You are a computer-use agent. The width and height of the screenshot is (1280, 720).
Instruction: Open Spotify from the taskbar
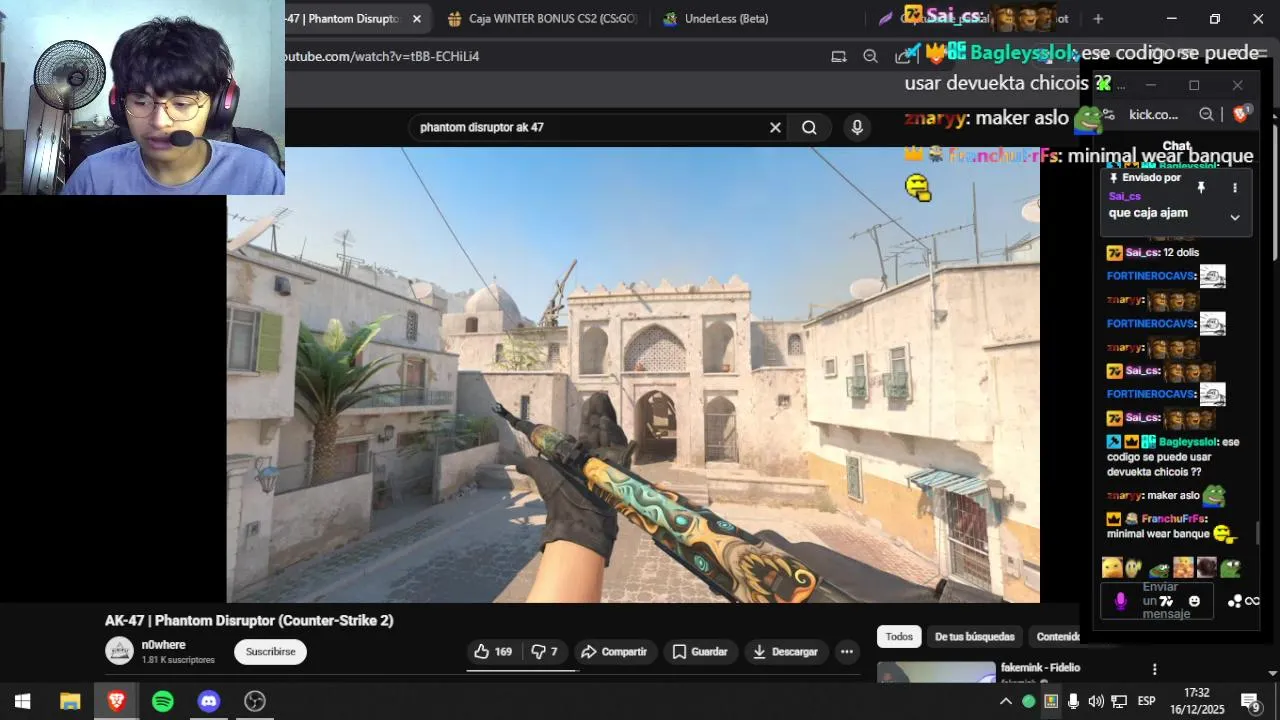[162, 701]
